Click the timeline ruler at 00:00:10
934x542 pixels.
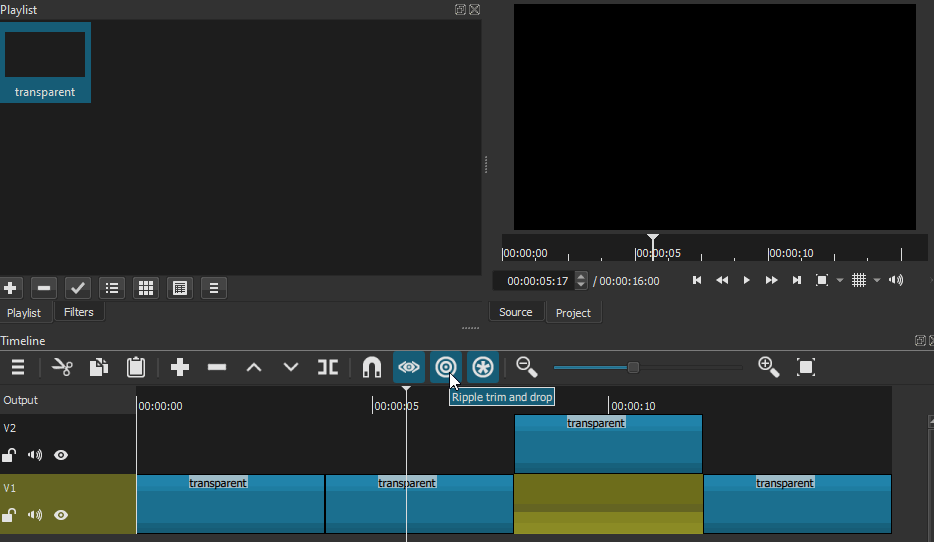tap(608, 406)
